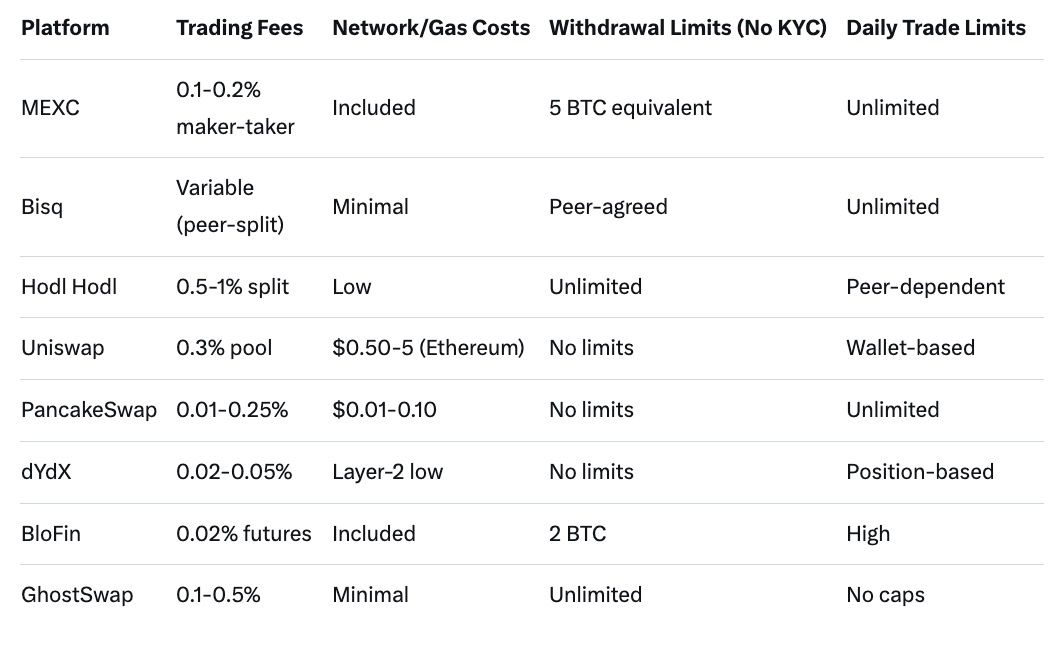Click the "No caps" daily limit cell
This screenshot has width=1054, height=646.
885,595
